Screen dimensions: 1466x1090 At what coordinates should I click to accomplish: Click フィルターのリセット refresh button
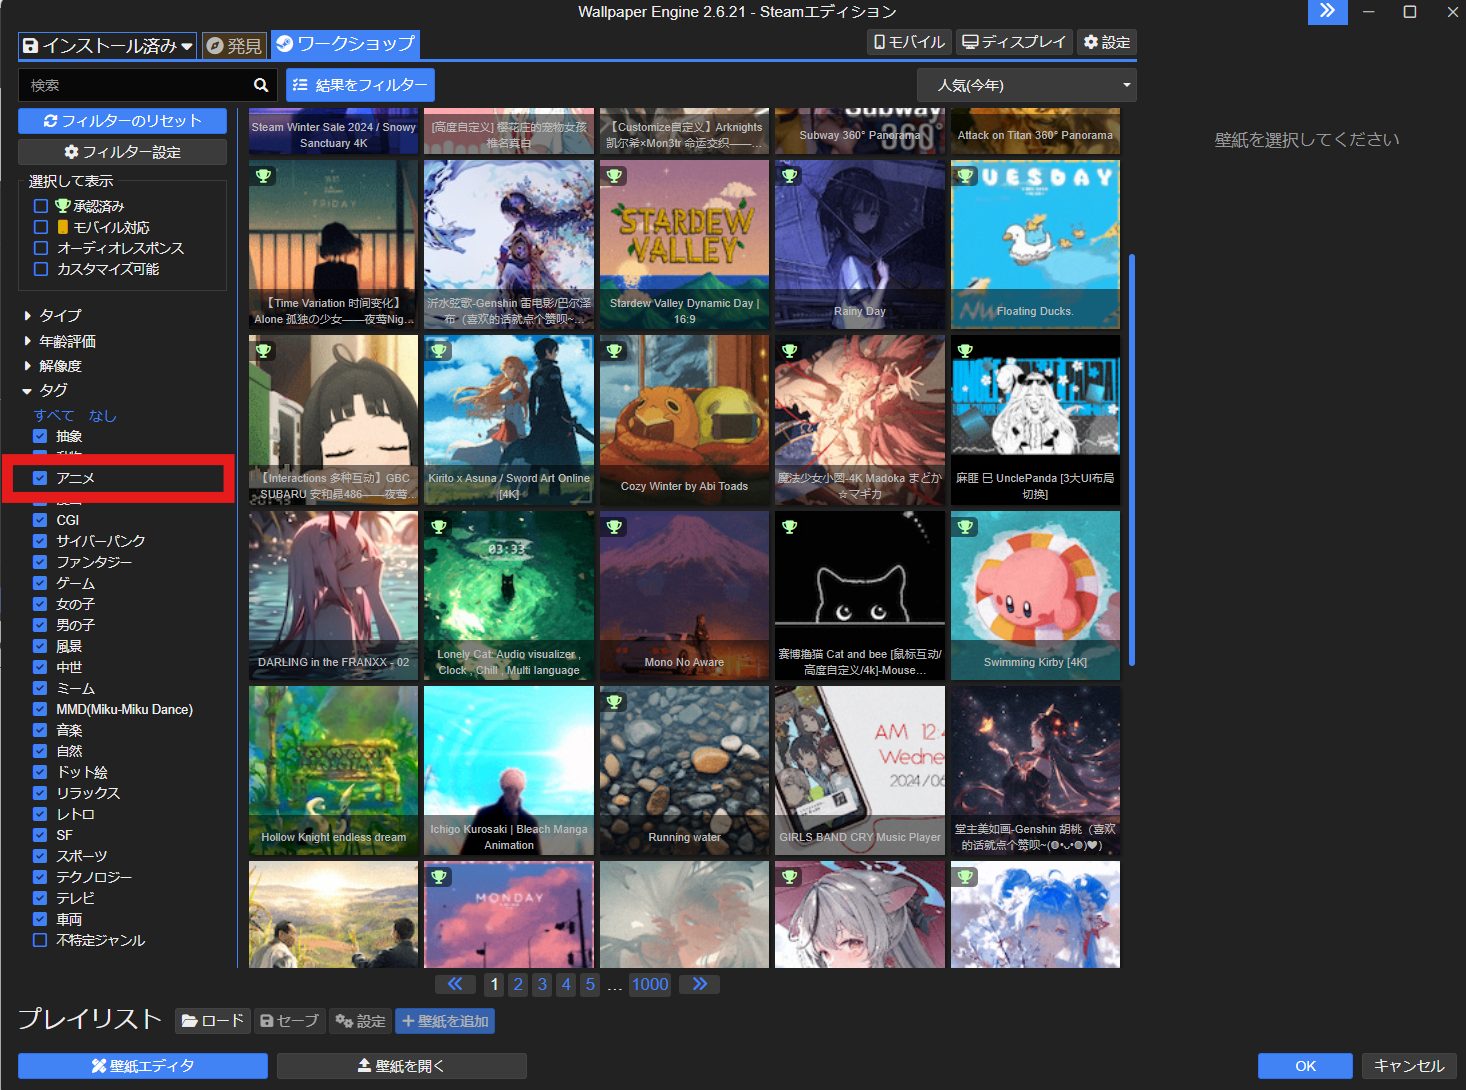[x=122, y=121]
